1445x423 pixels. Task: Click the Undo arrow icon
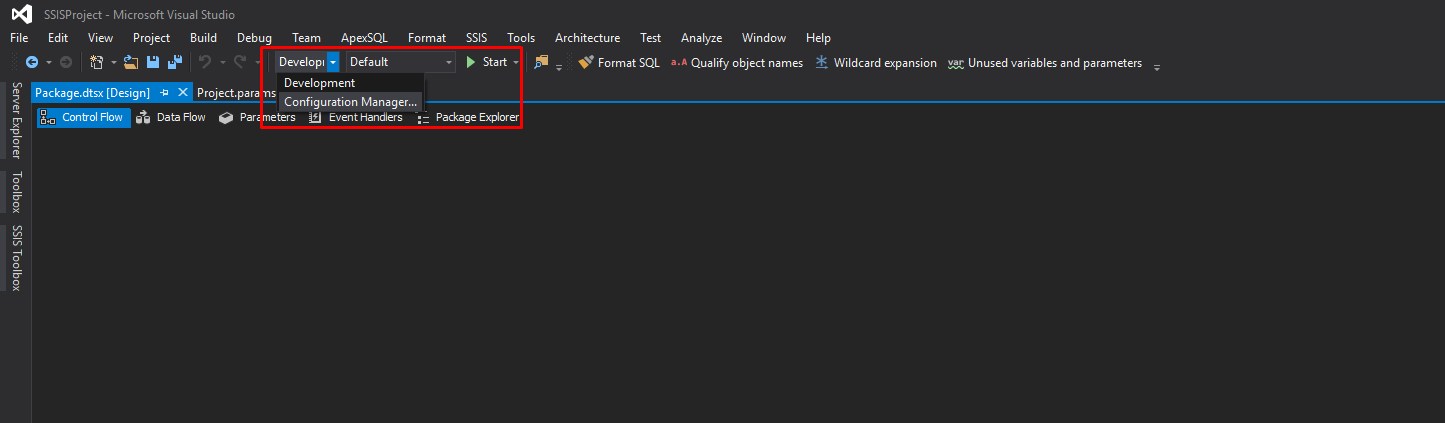coord(205,62)
